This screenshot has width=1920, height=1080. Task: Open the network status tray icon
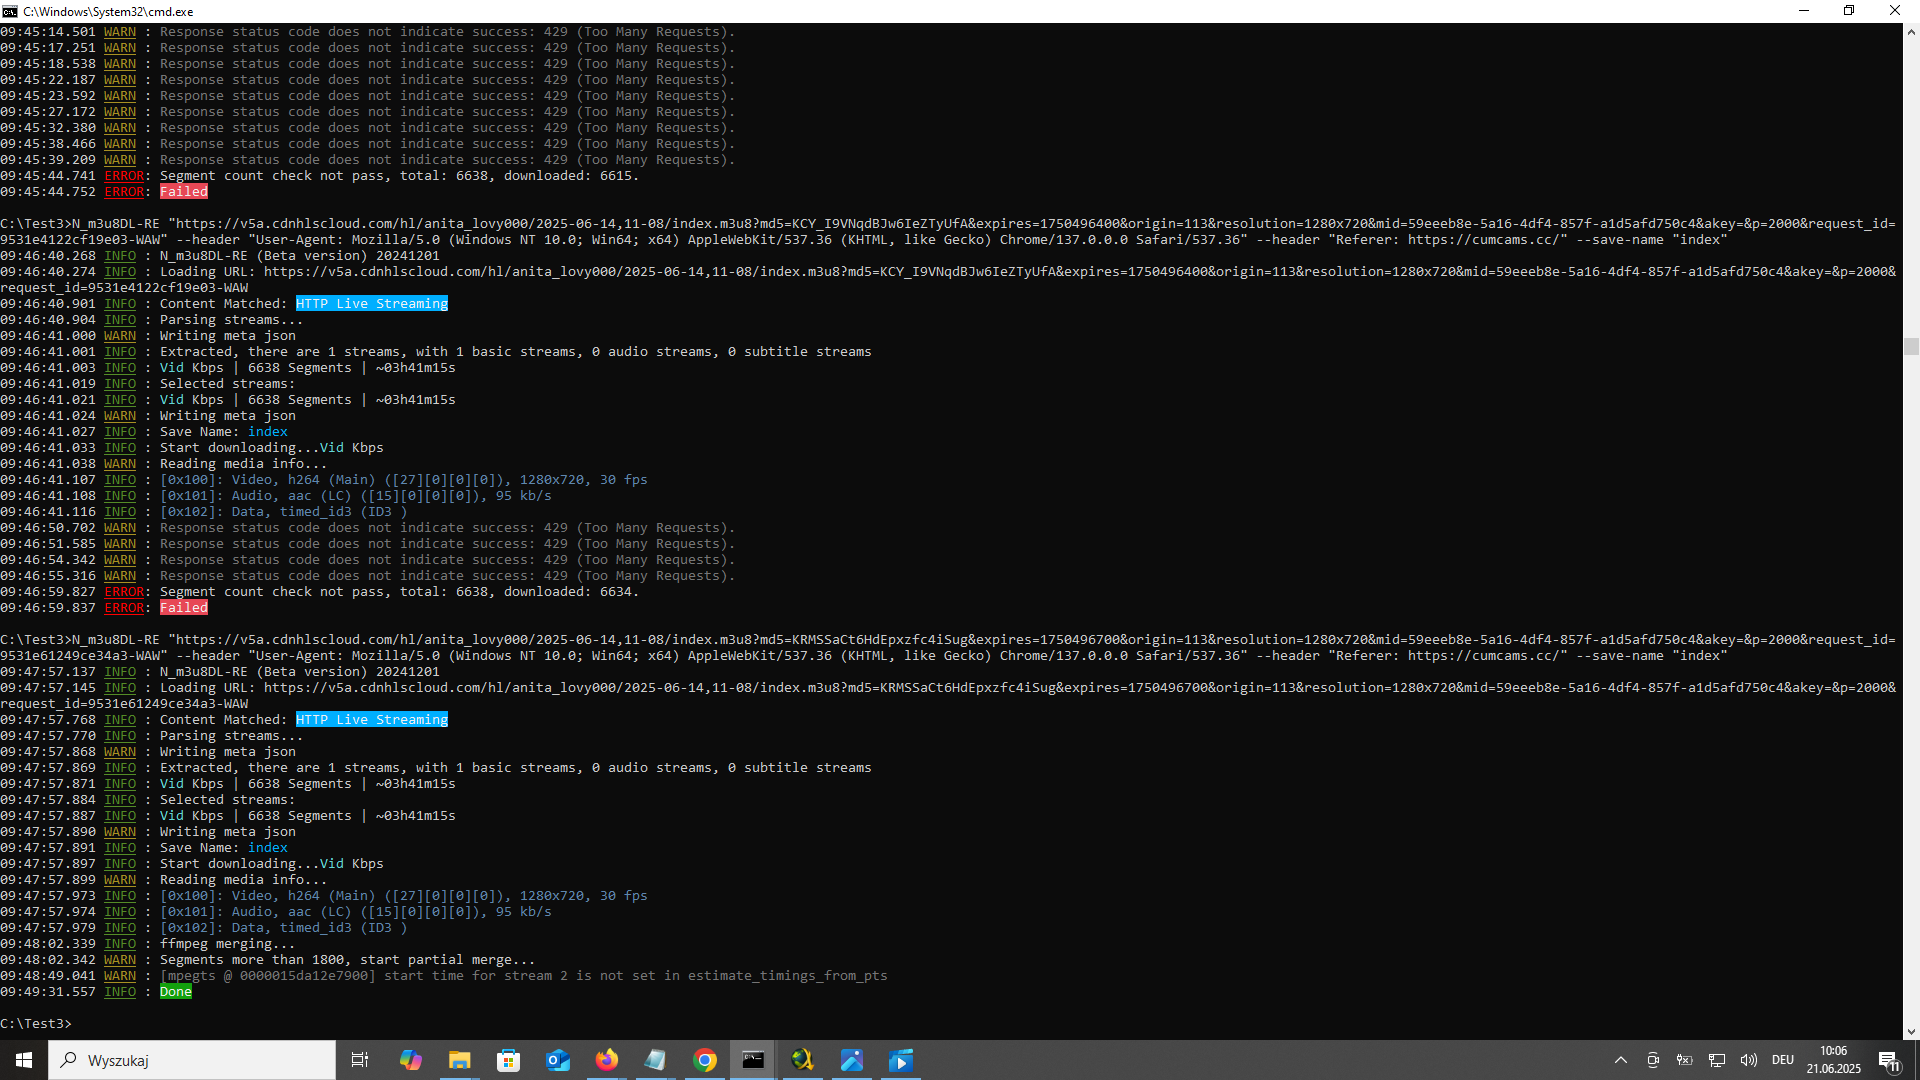point(1717,1060)
